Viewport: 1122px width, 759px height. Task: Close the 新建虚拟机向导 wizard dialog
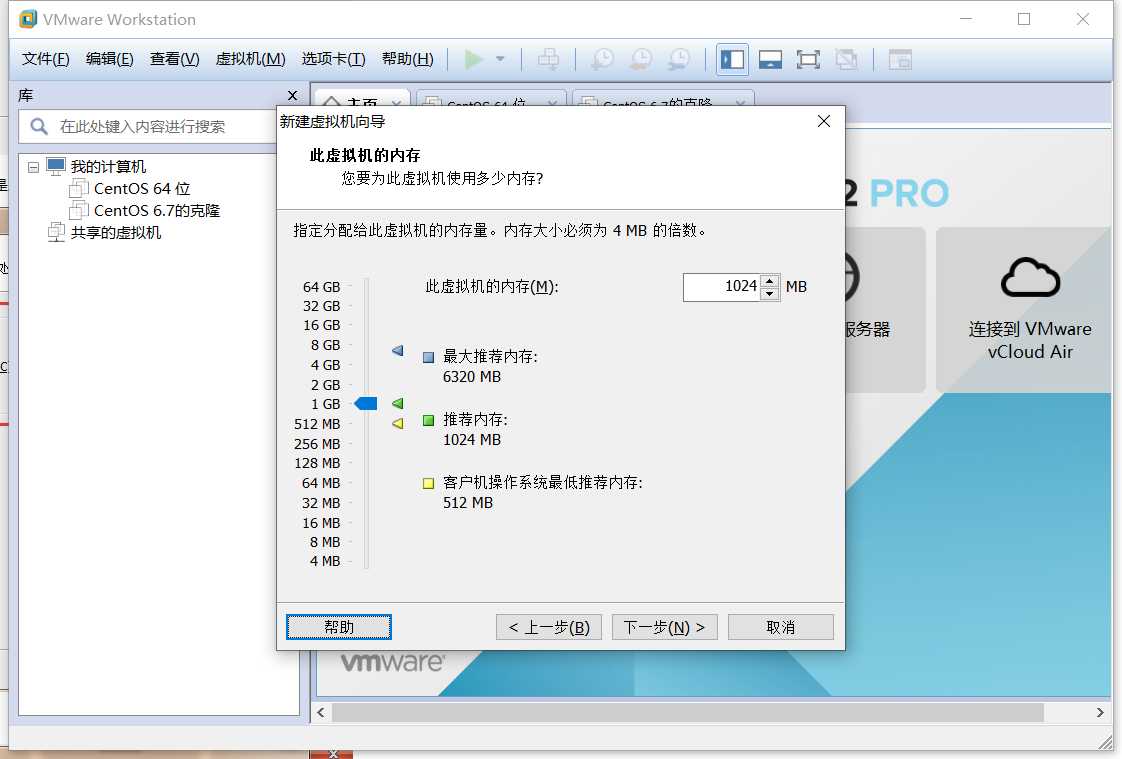(x=824, y=122)
